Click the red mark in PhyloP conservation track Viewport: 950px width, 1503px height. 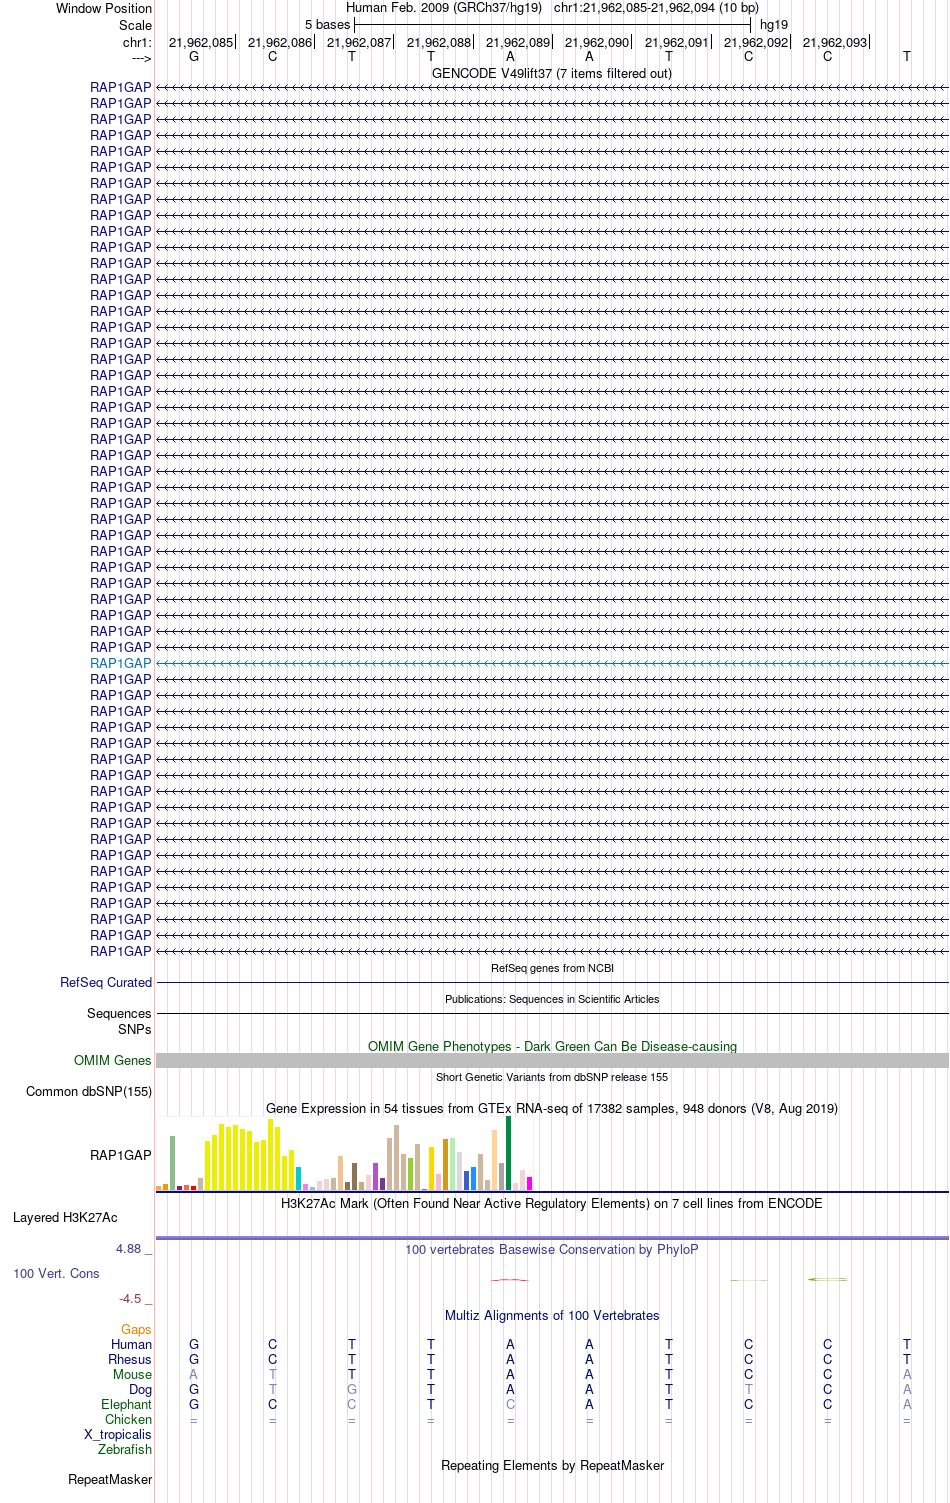coord(510,1280)
